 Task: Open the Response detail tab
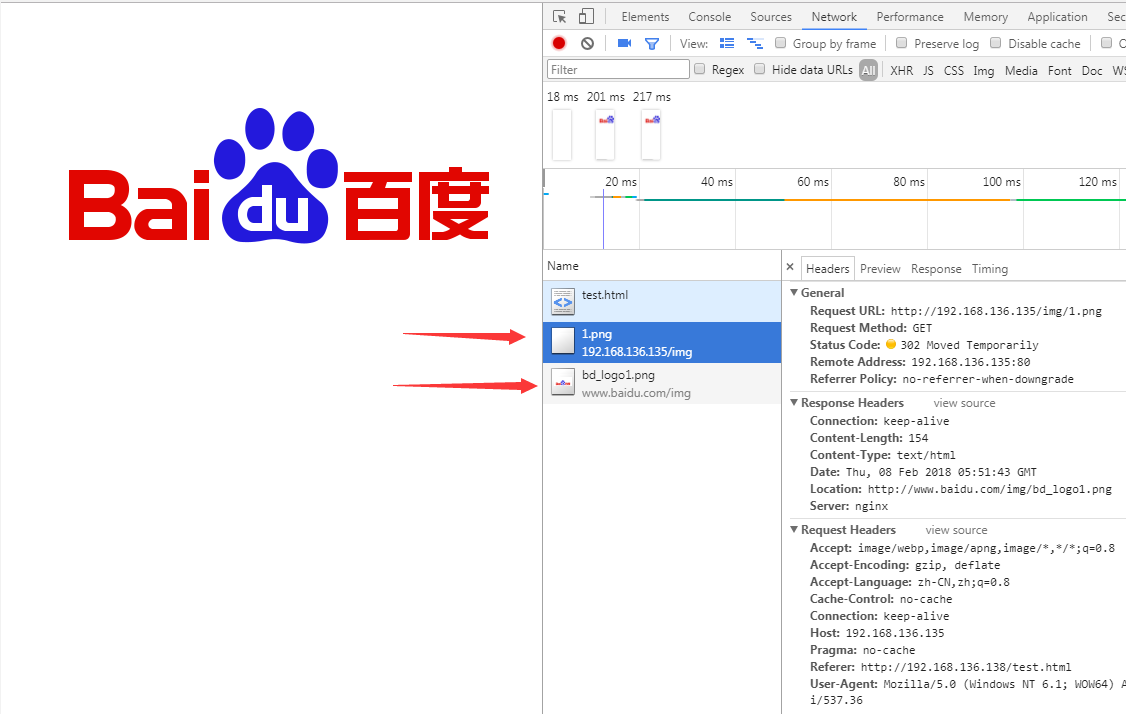tap(936, 269)
